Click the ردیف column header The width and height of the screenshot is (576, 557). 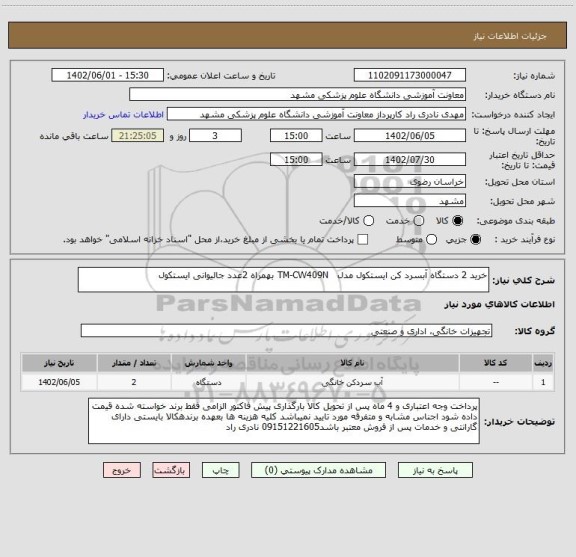(543, 363)
